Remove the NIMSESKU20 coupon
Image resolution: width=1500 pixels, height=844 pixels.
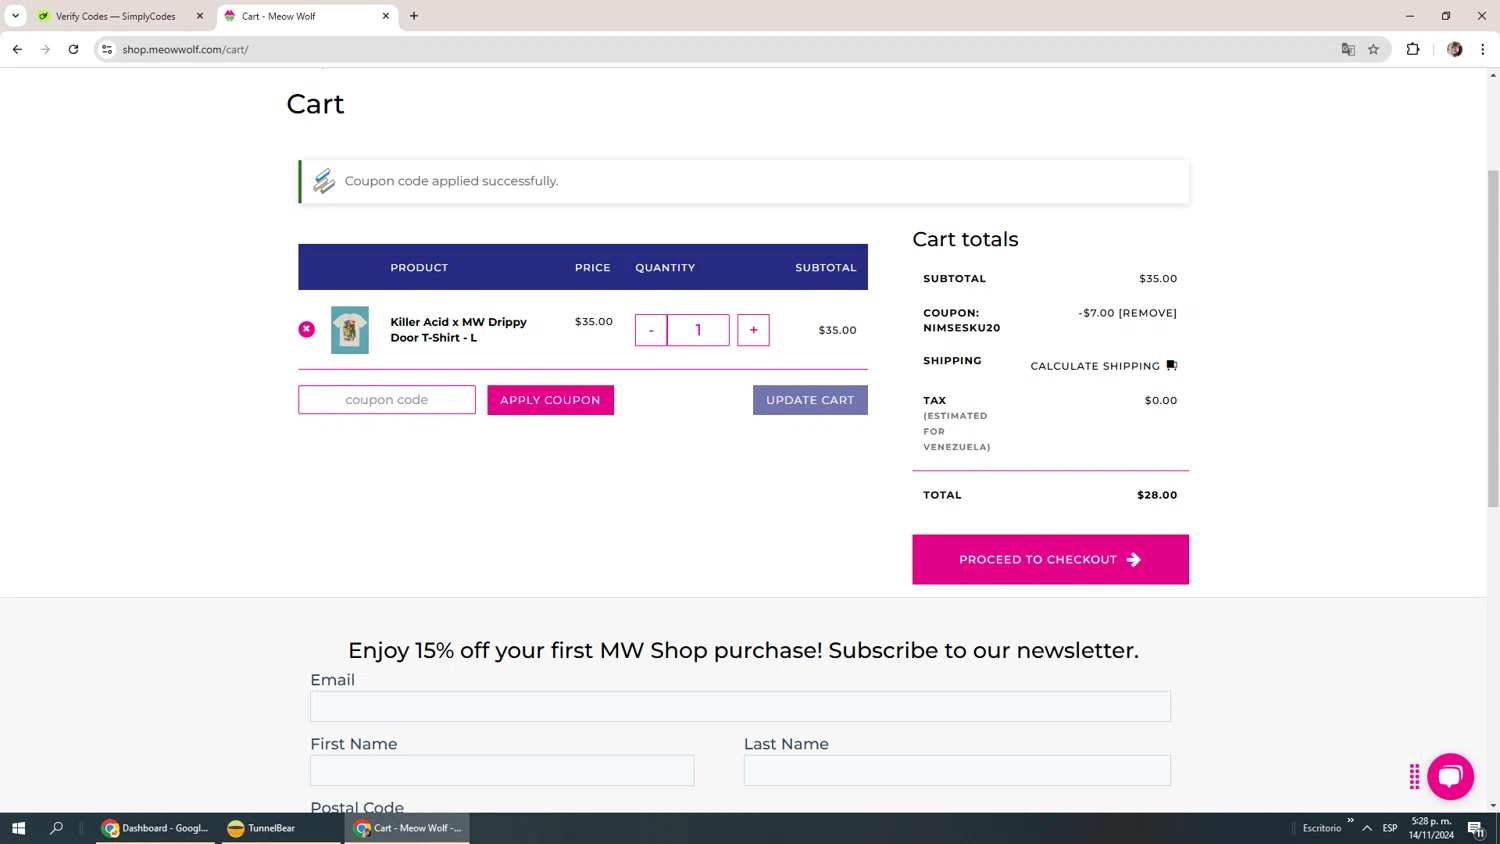(x=1148, y=313)
